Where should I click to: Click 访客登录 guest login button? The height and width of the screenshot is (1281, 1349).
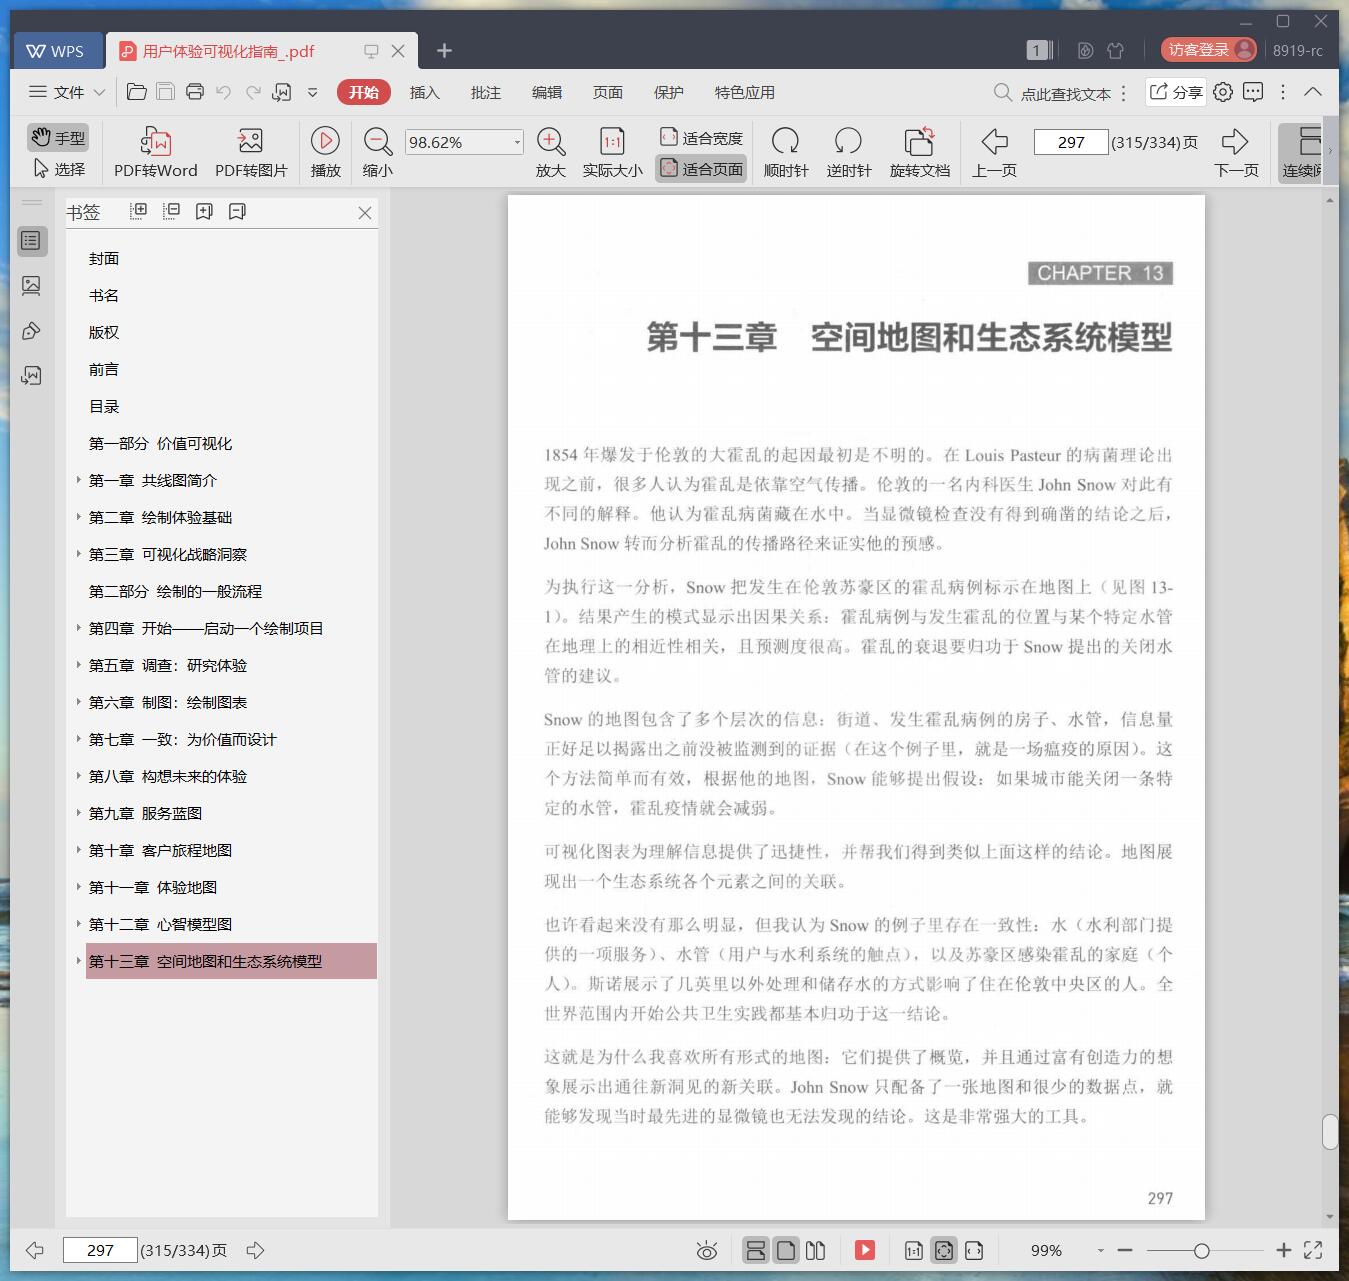[x=1208, y=50]
